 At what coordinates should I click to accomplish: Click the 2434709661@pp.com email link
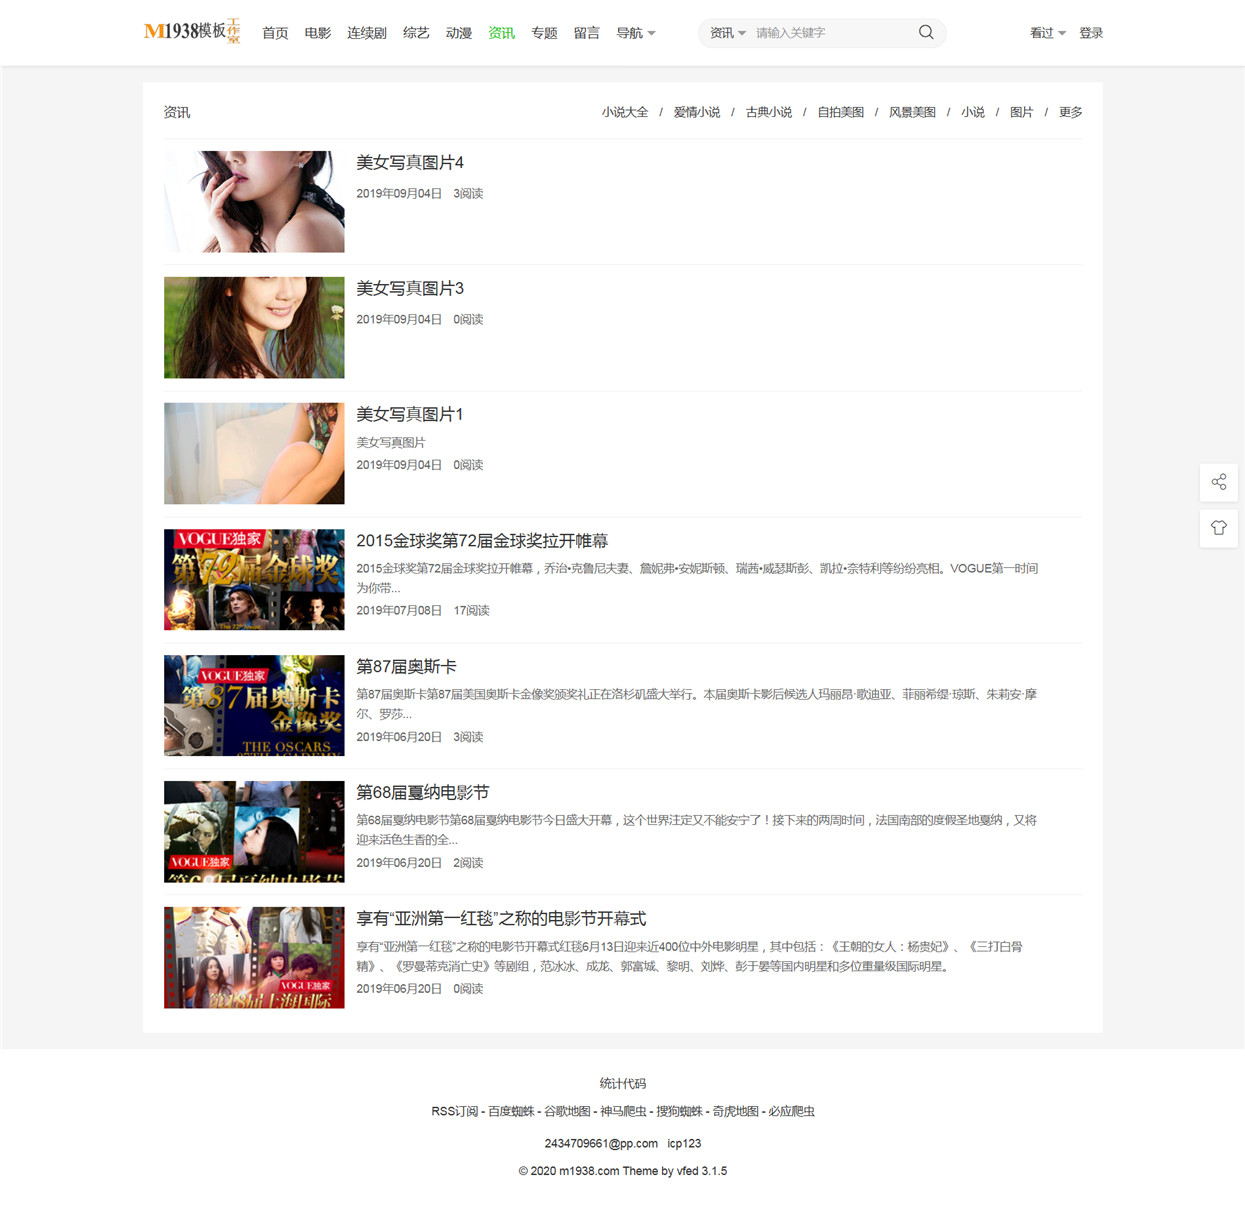(x=601, y=1143)
